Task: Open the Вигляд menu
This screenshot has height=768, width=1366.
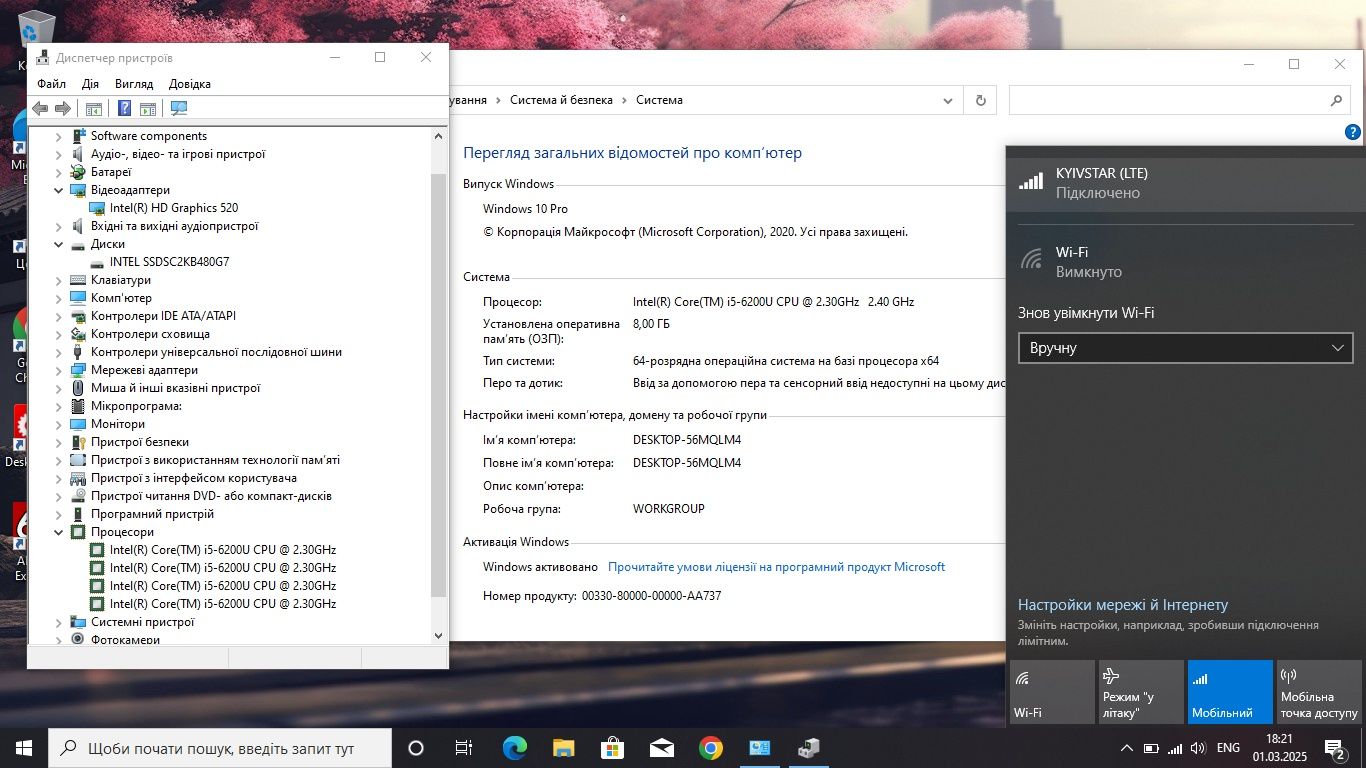Action: click(134, 84)
